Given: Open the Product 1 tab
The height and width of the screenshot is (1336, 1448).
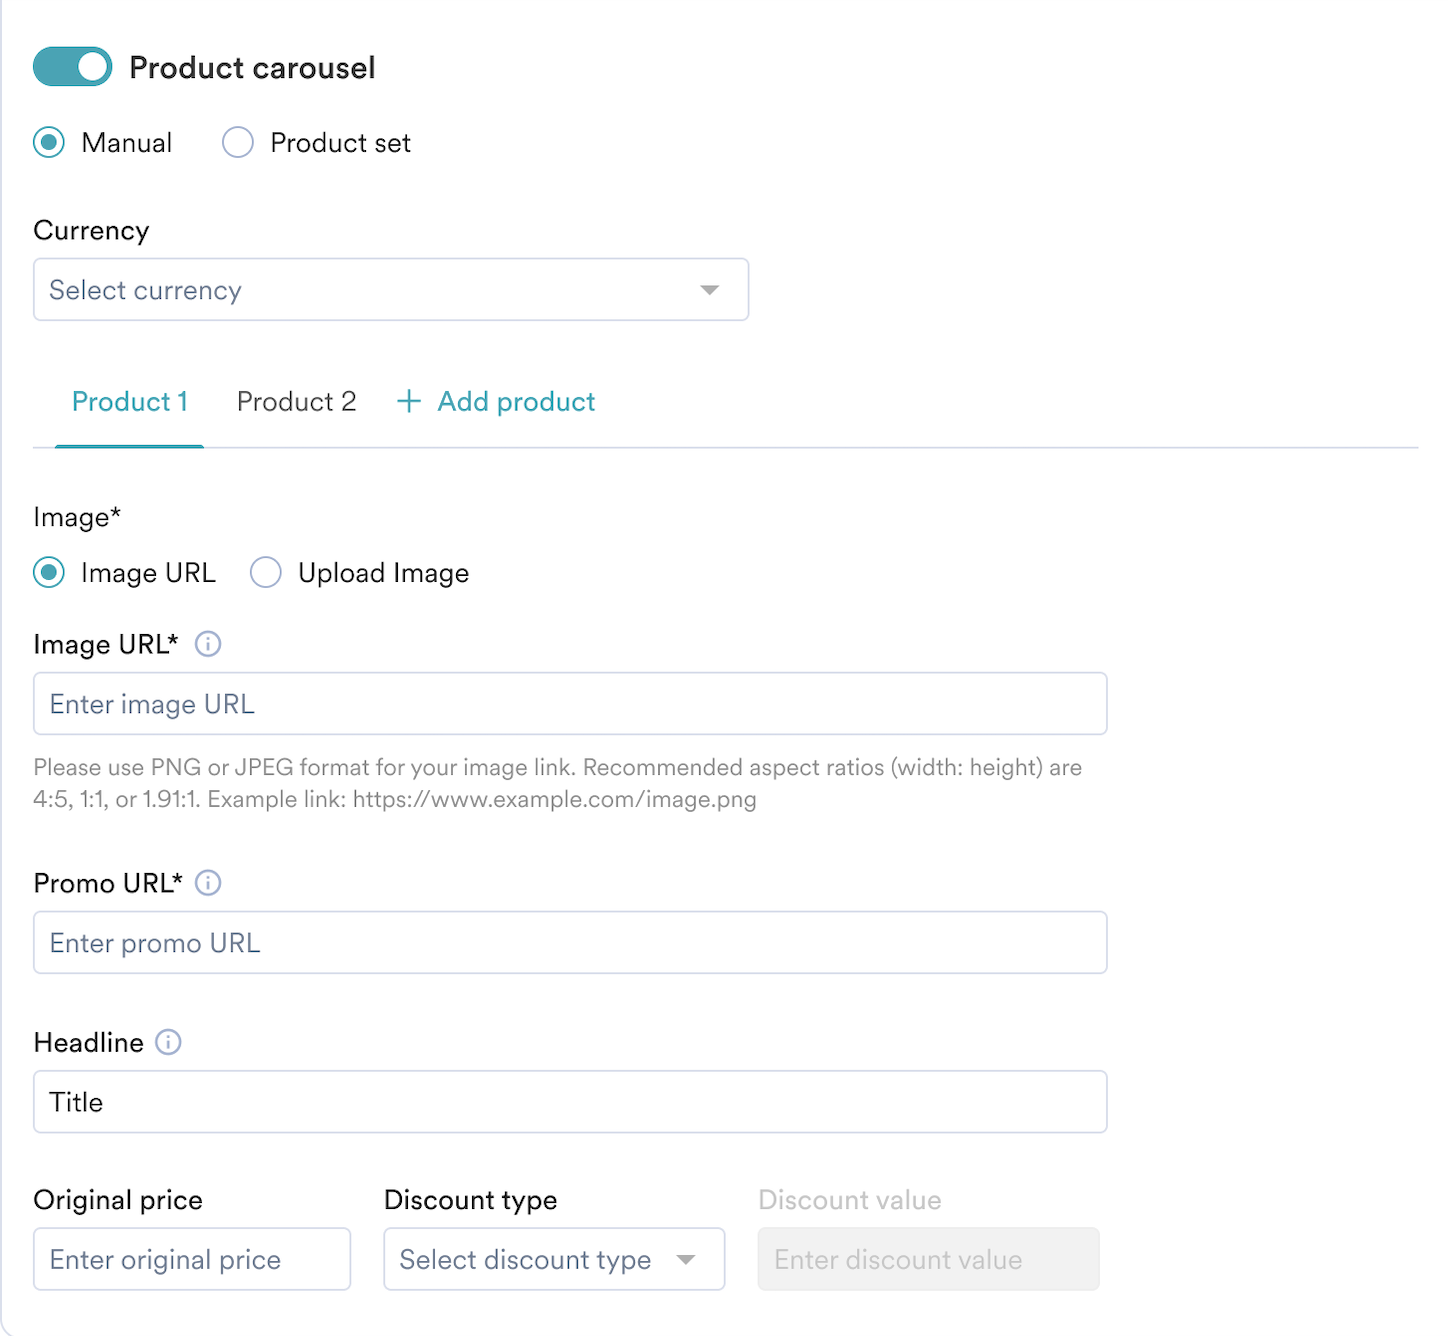Looking at the screenshot, I should coord(130,402).
